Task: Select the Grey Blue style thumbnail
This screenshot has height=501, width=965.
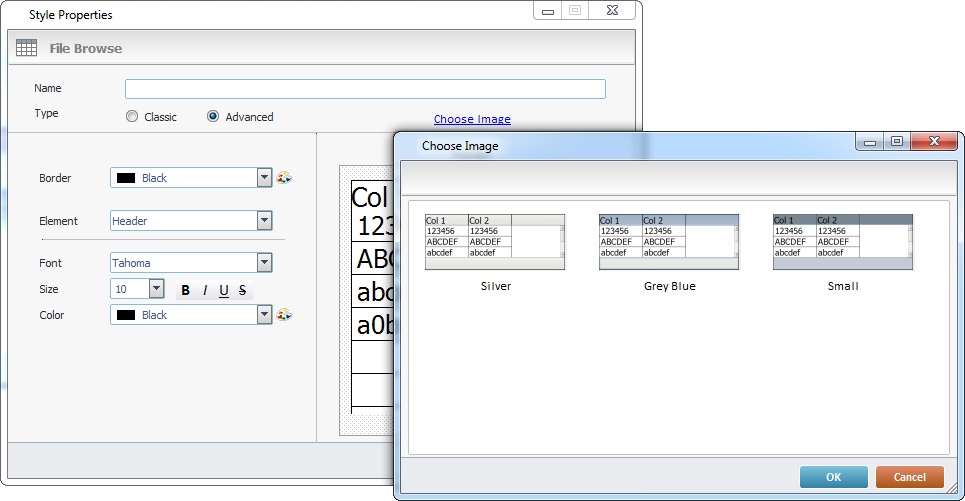Action: click(669, 242)
